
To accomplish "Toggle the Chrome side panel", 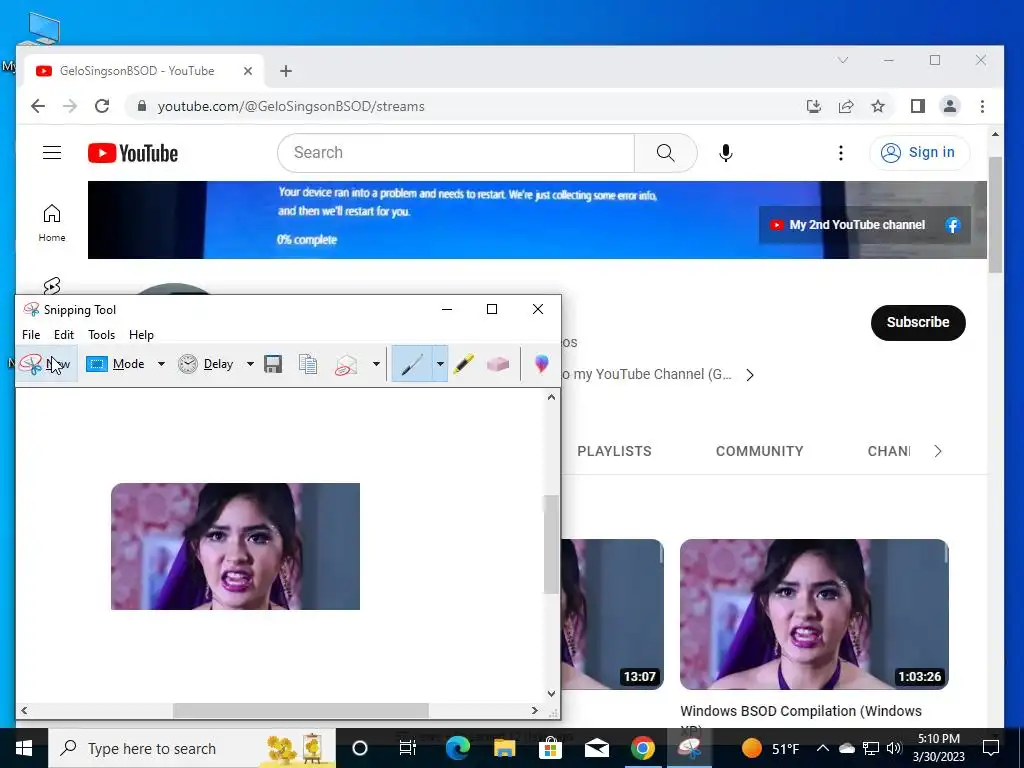I will point(918,106).
